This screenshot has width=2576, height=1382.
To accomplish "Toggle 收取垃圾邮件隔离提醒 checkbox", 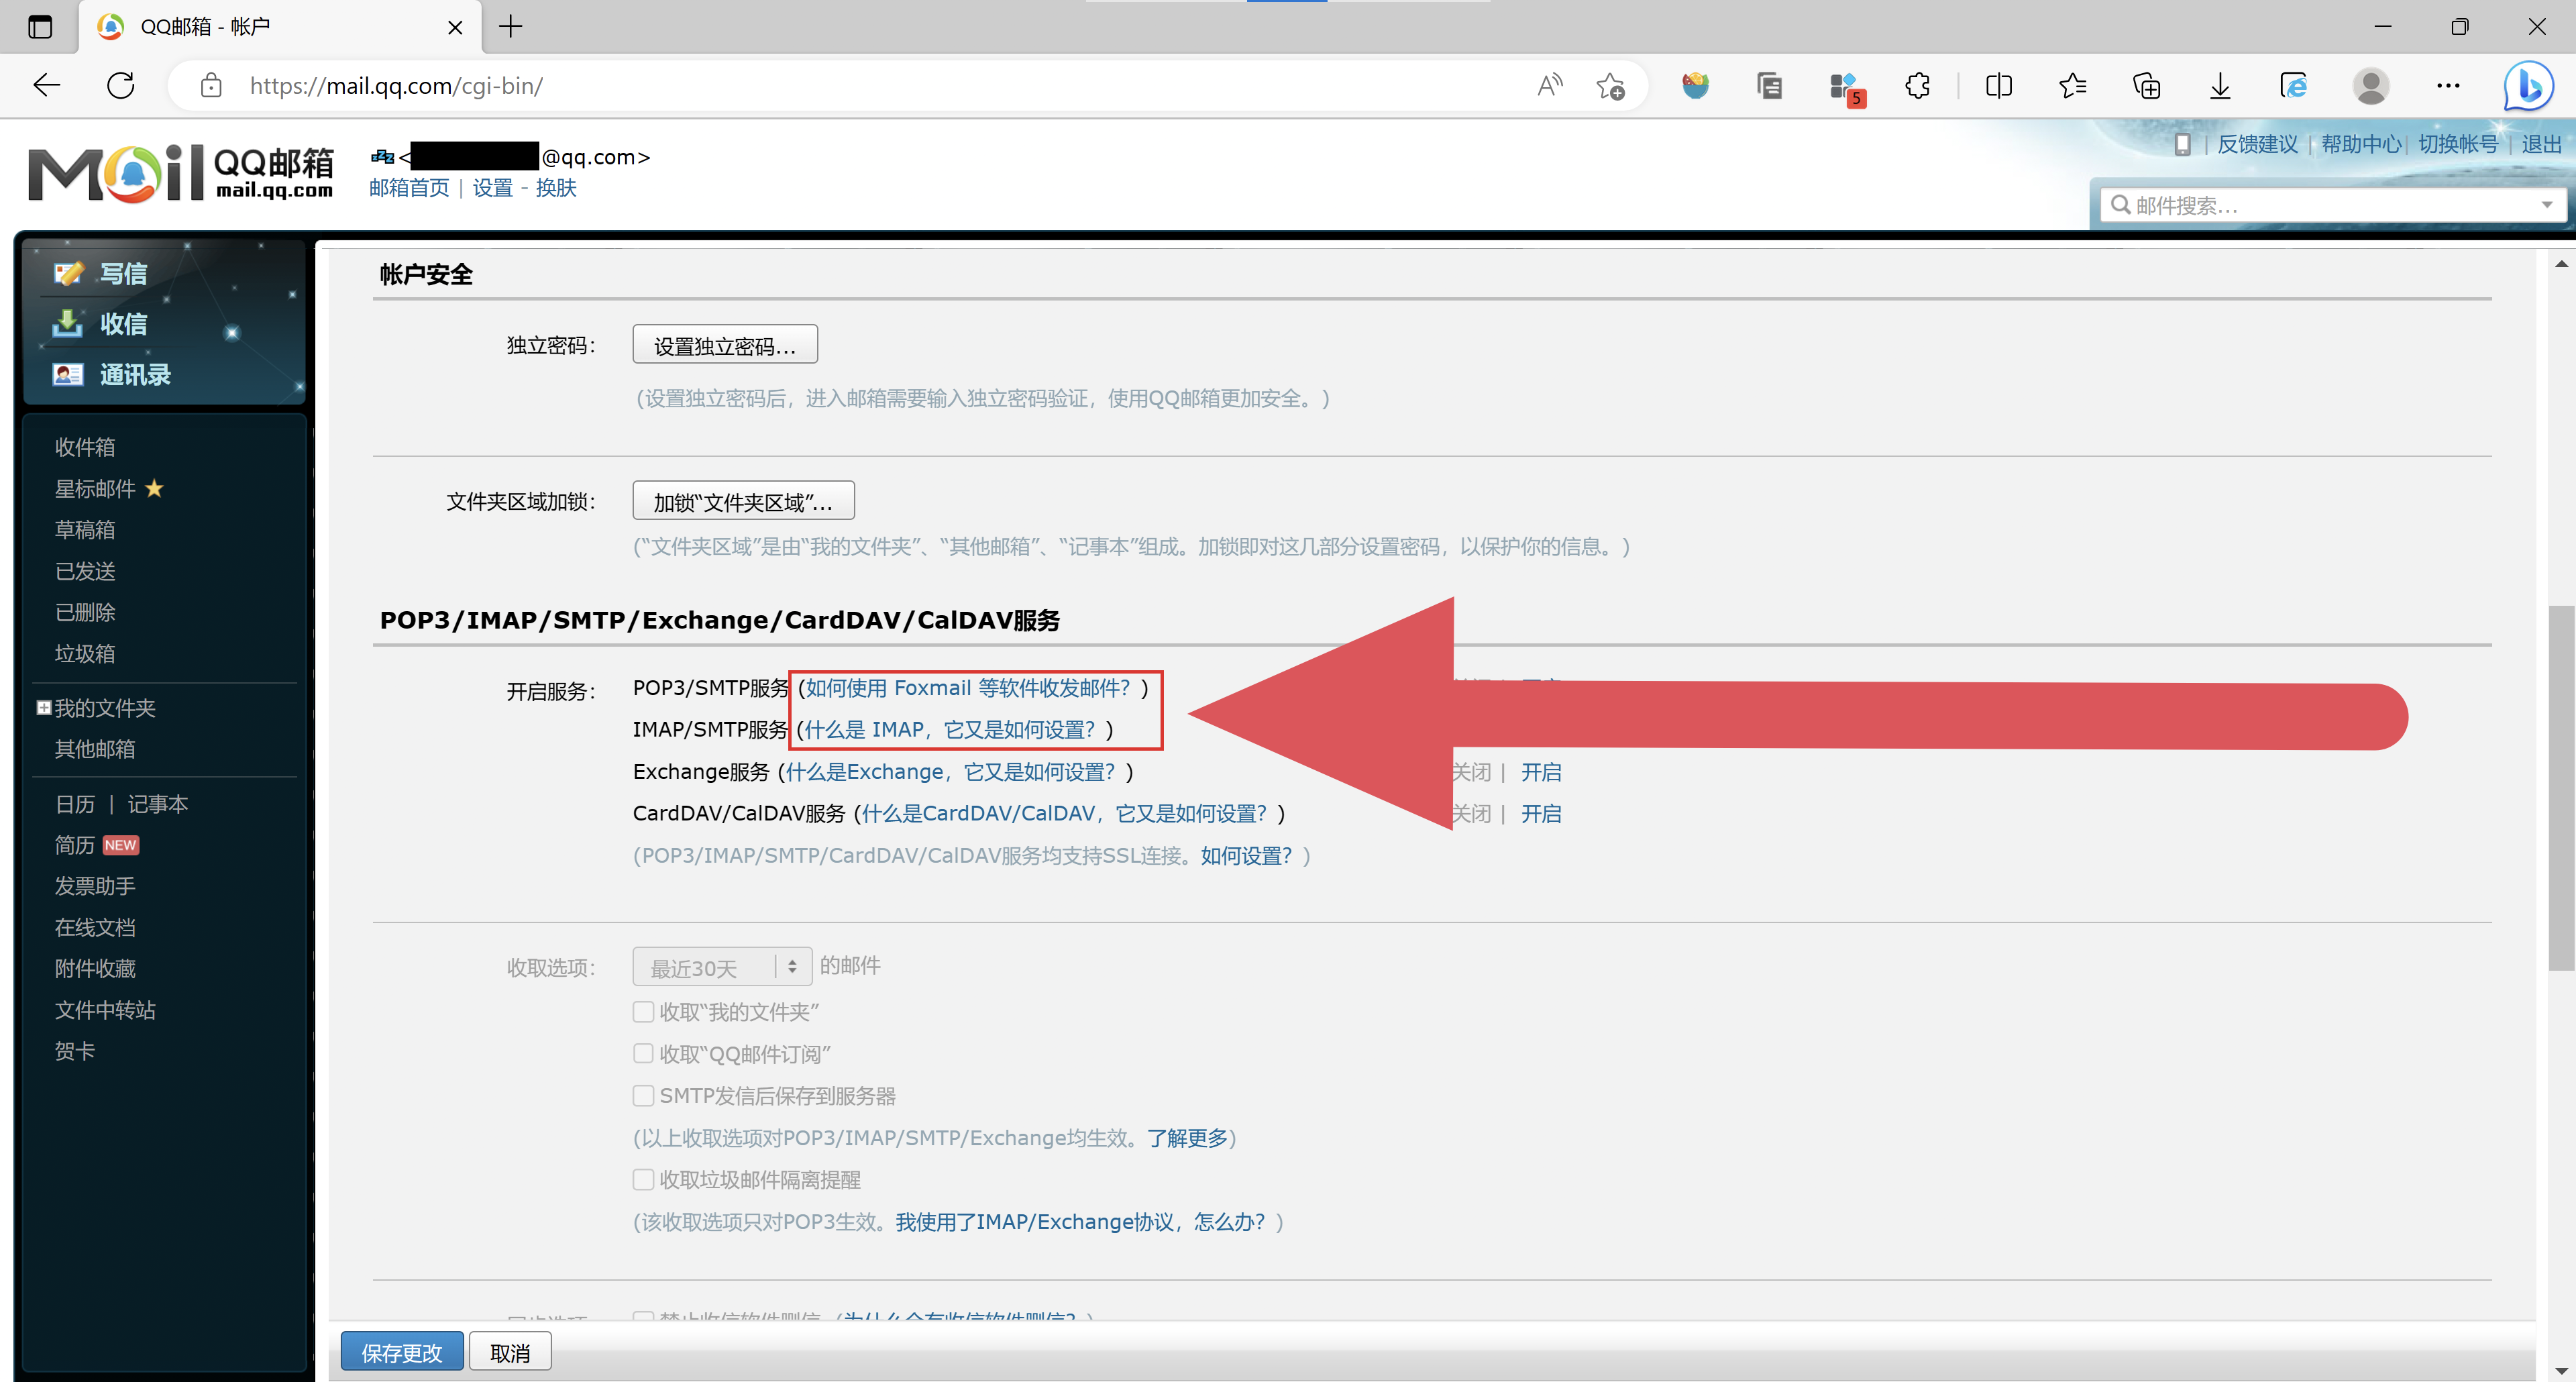I will (643, 1180).
